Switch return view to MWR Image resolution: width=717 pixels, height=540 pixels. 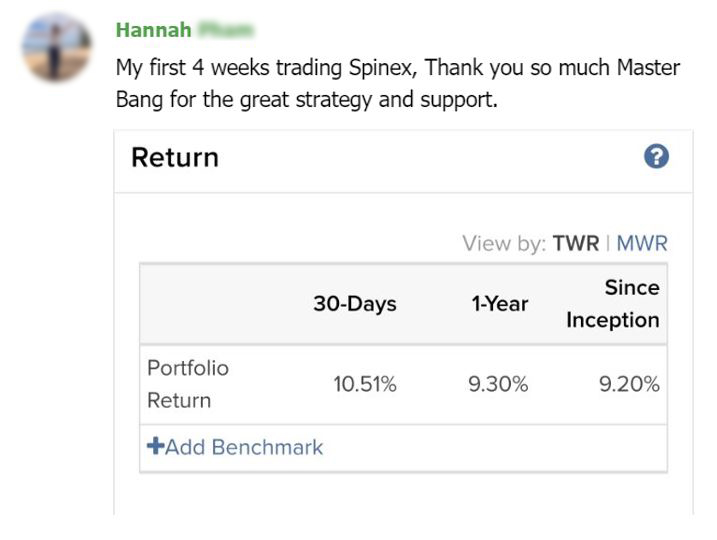click(x=642, y=243)
